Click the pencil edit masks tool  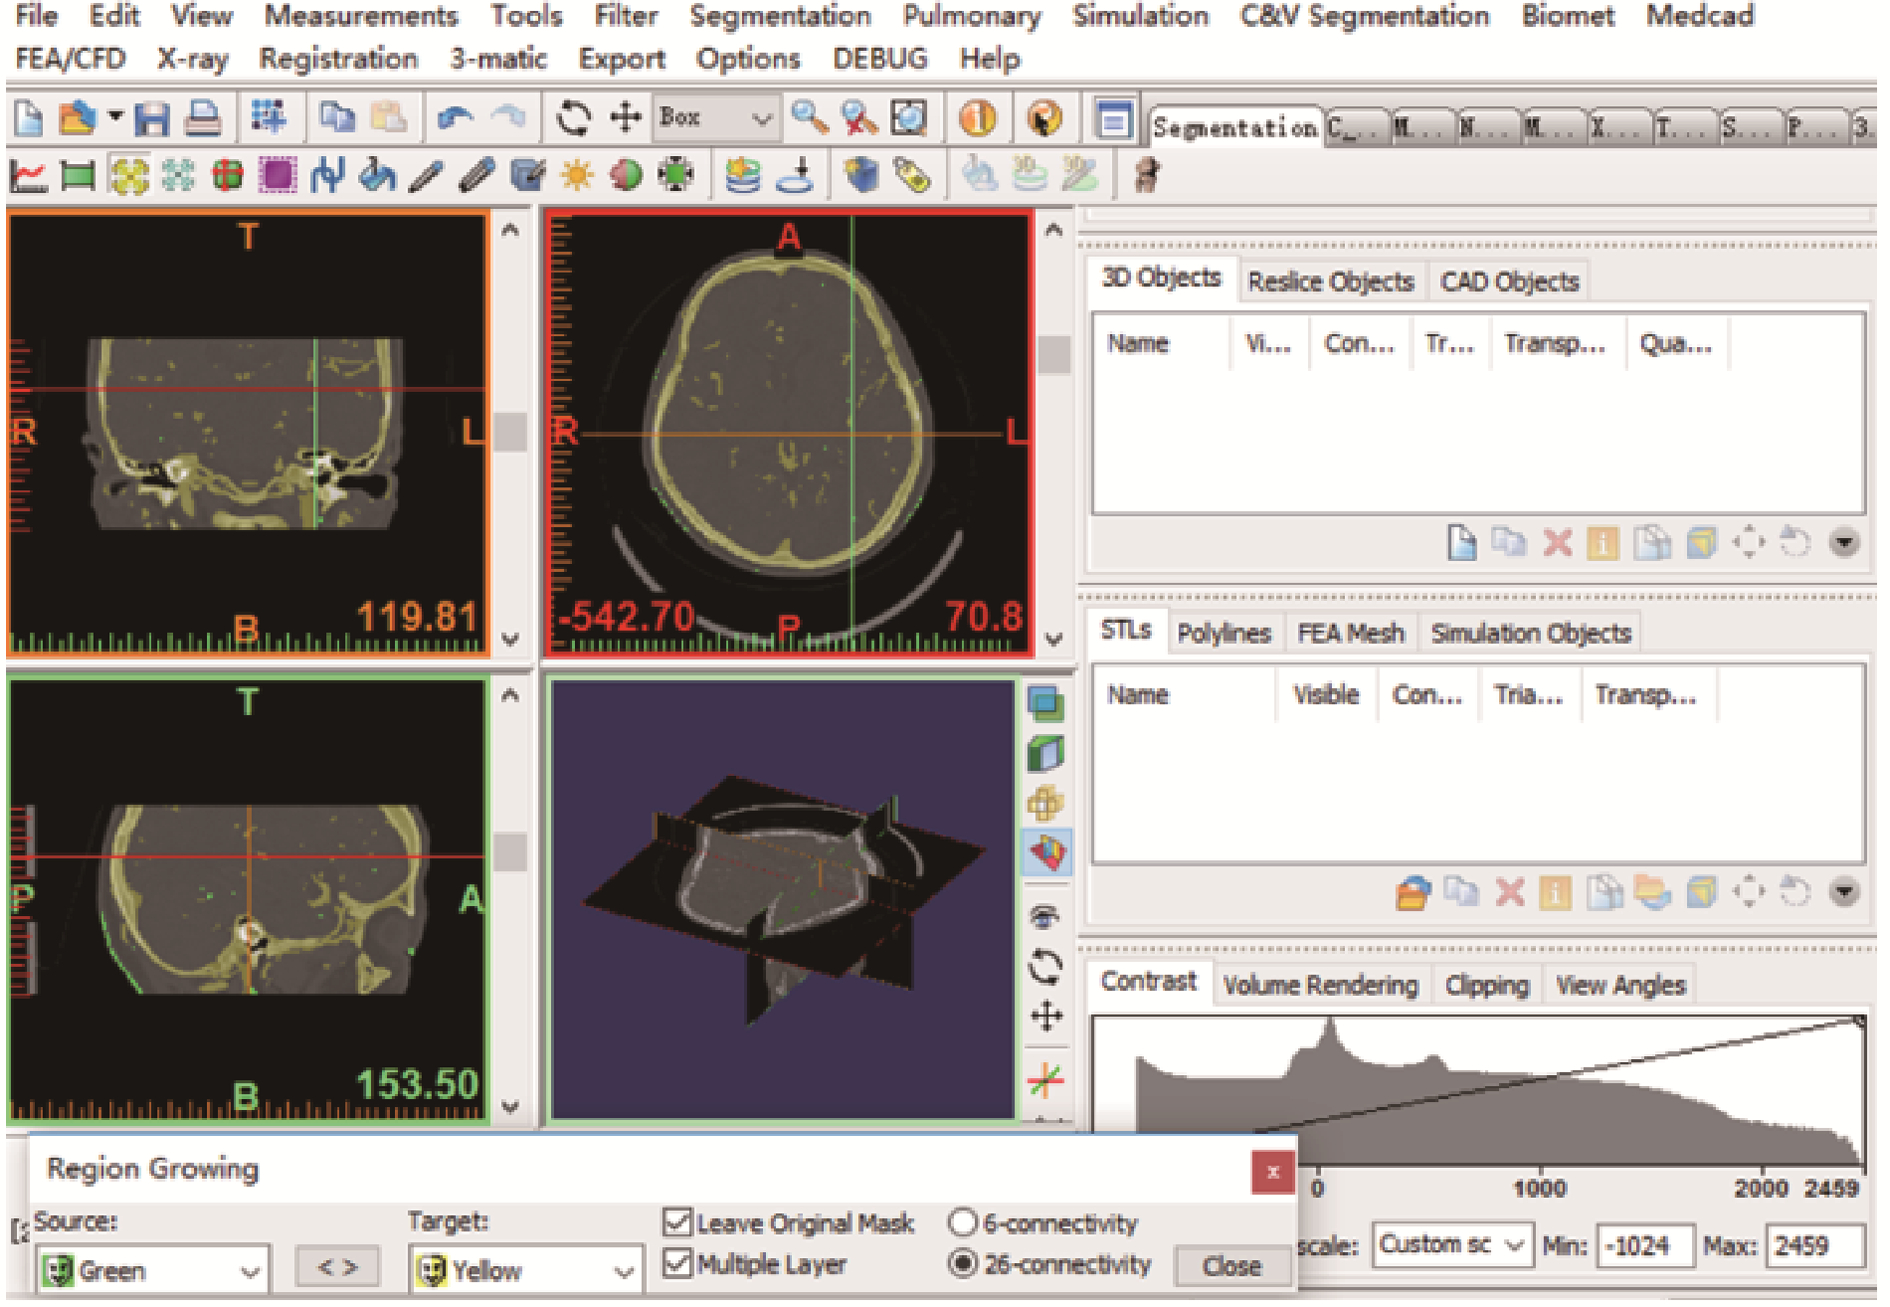pyautogui.click(x=427, y=177)
